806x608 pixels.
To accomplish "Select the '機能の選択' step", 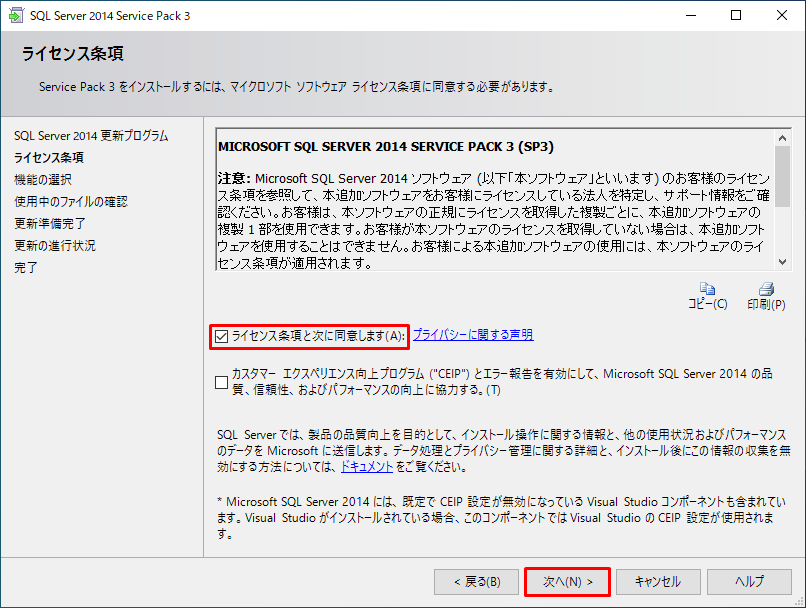I will (43, 179).
